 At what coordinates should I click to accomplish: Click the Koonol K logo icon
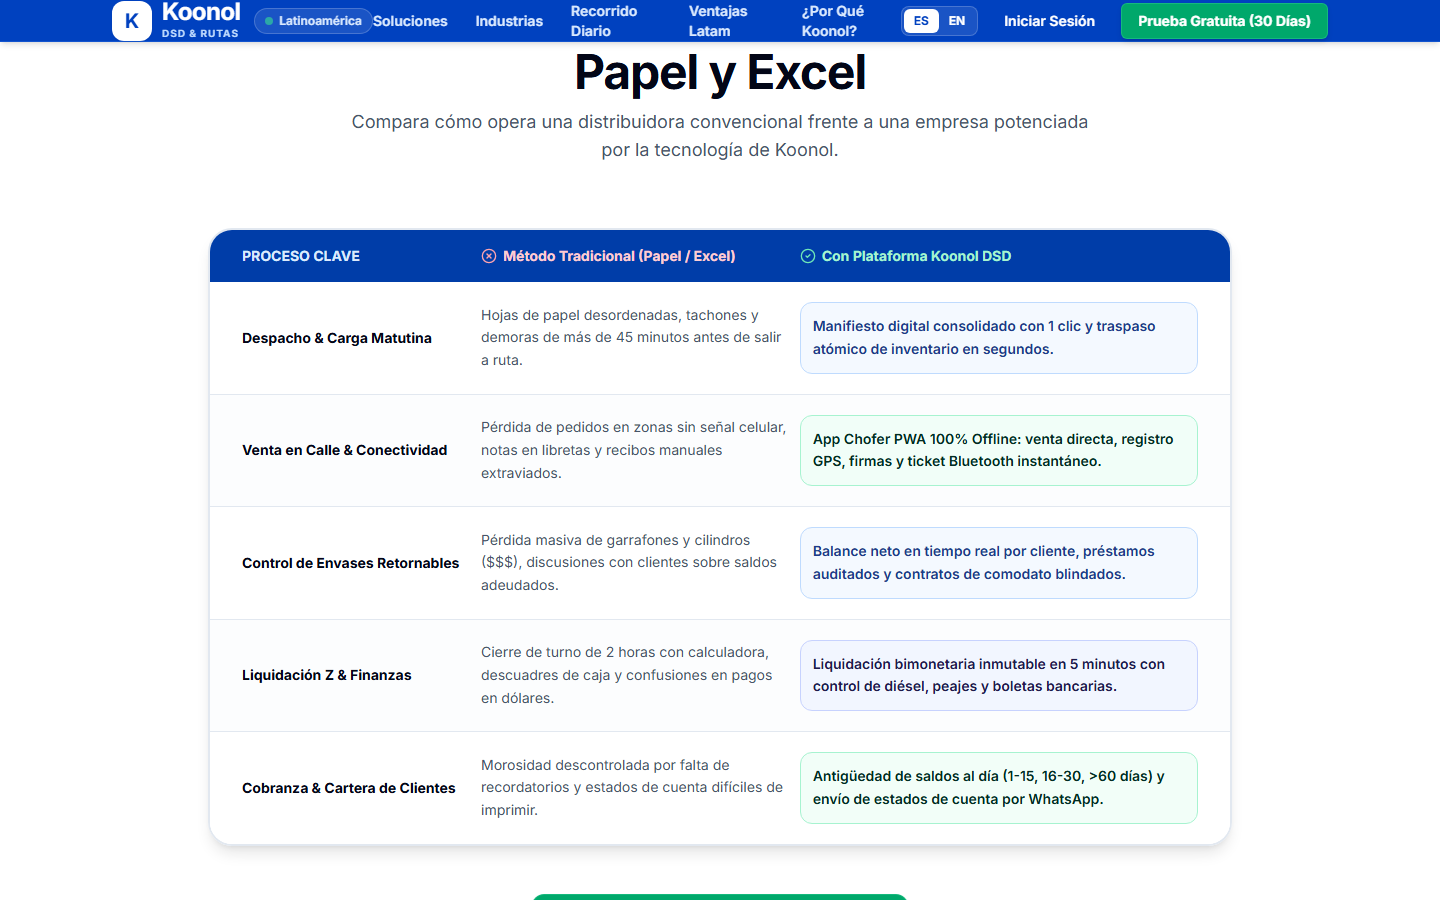[x=132, y=21]
